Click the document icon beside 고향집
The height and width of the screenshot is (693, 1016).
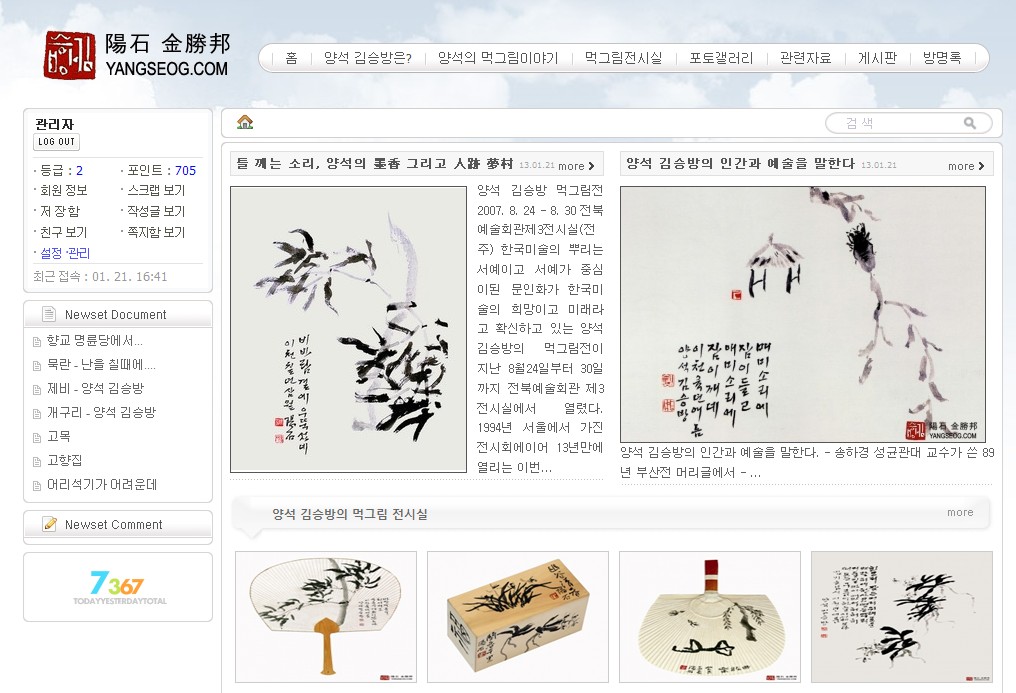coord(37,462)
